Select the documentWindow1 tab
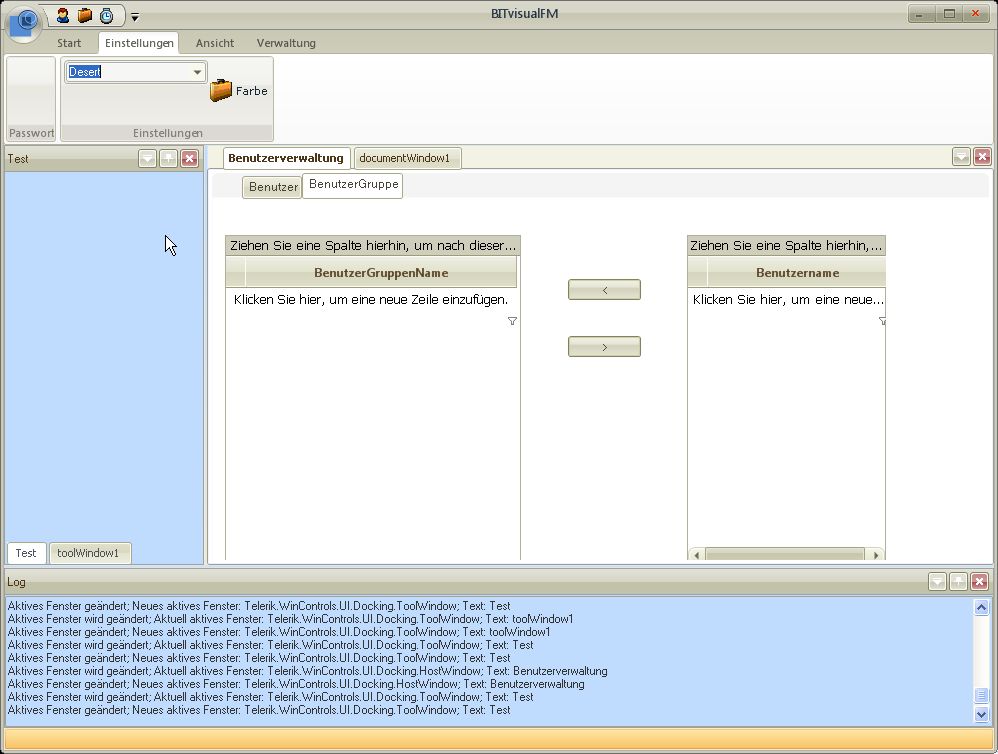 pyautogui.click(x=405, y=158)
